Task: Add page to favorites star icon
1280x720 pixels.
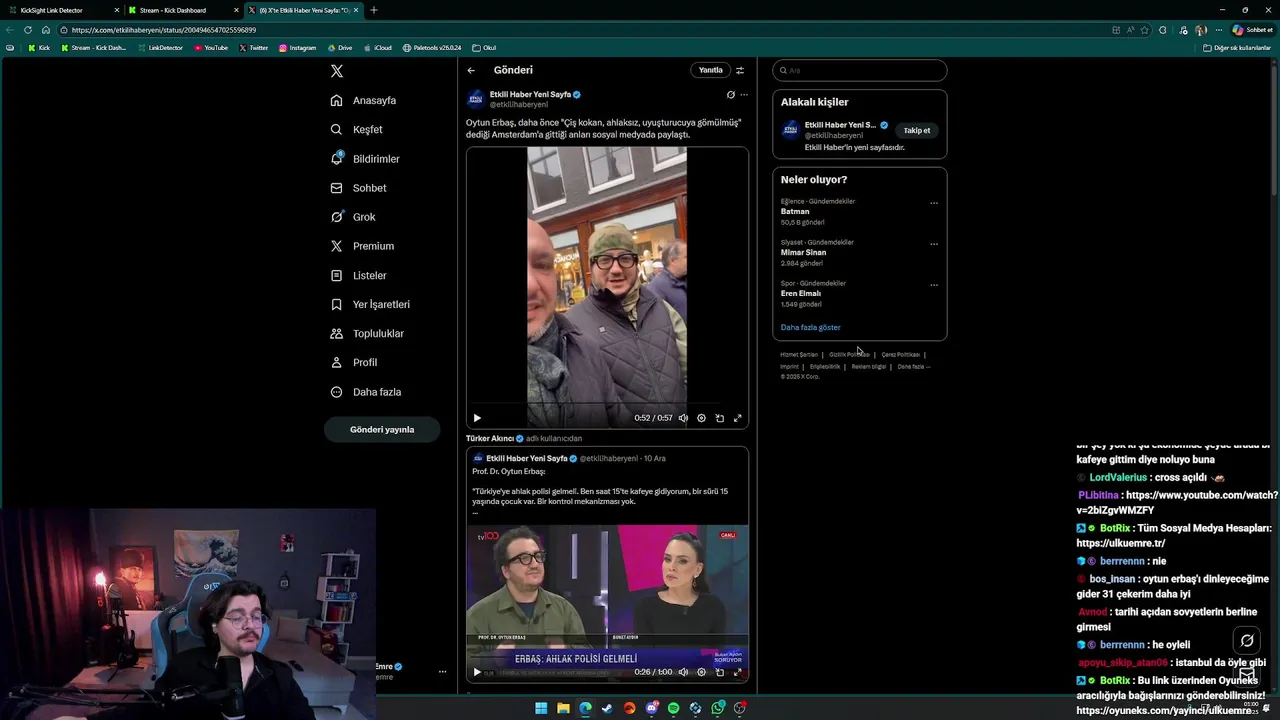Action: point(1145,30)
